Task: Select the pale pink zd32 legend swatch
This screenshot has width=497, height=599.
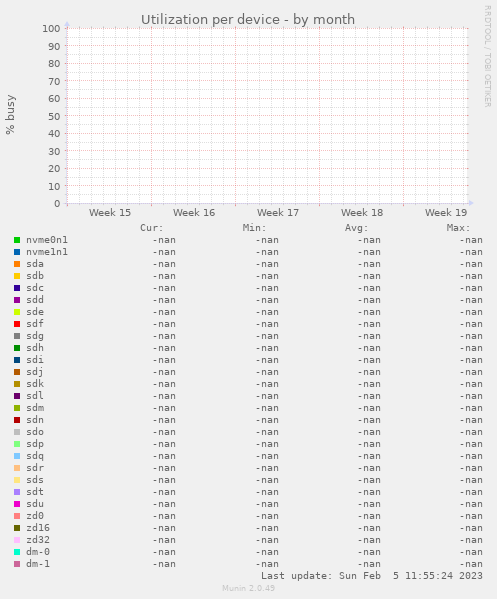Action: click(x=17, y=540)
